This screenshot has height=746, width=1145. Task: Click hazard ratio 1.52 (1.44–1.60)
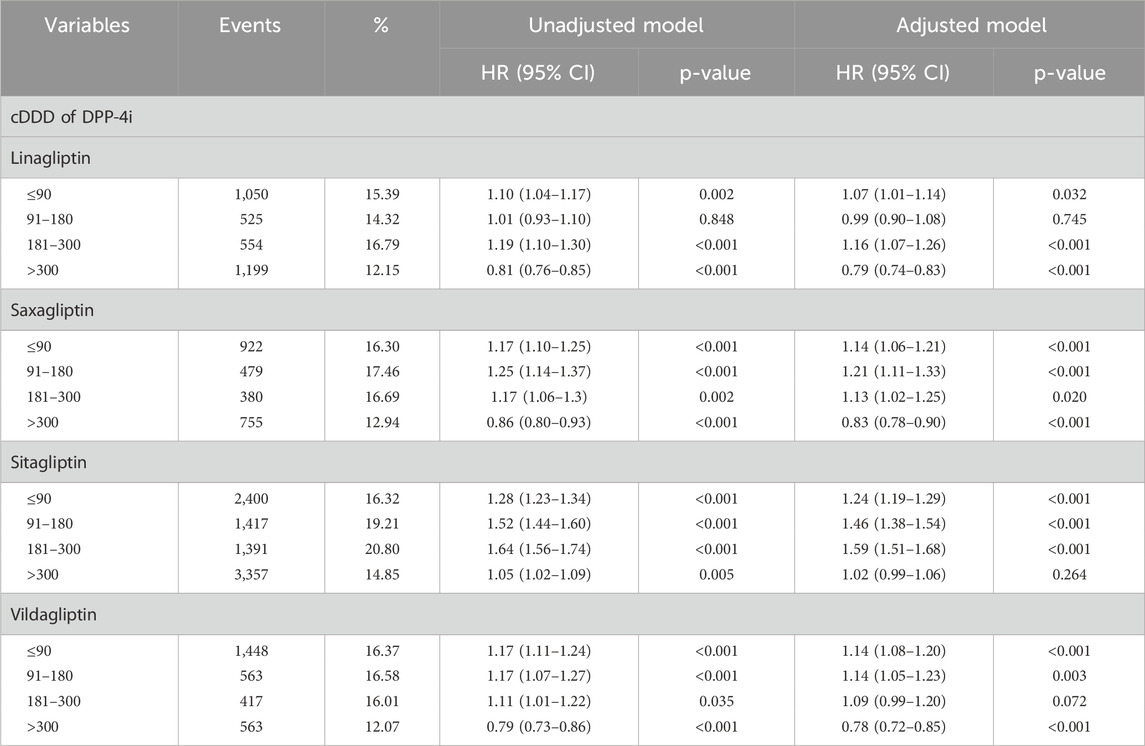coord(539,524)
